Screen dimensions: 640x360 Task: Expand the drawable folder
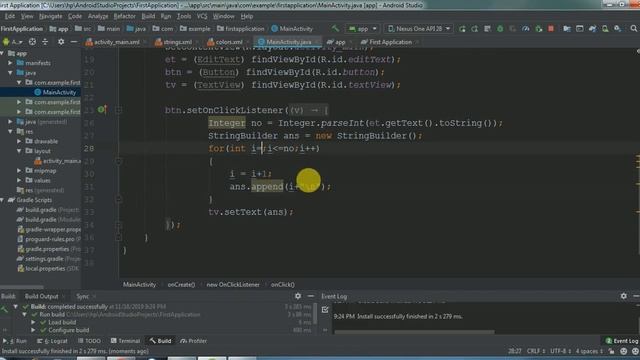(19, 142)
